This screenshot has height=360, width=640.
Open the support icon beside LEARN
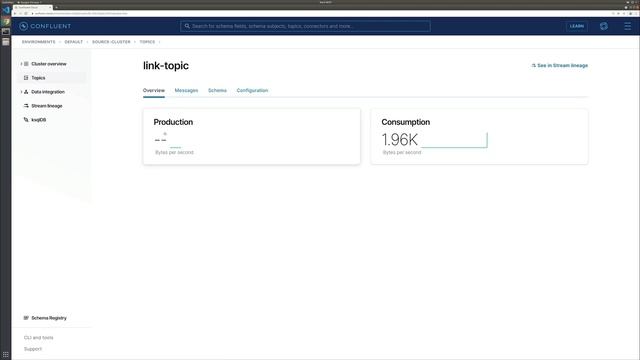pyautogui.click(x=604, y=26)
